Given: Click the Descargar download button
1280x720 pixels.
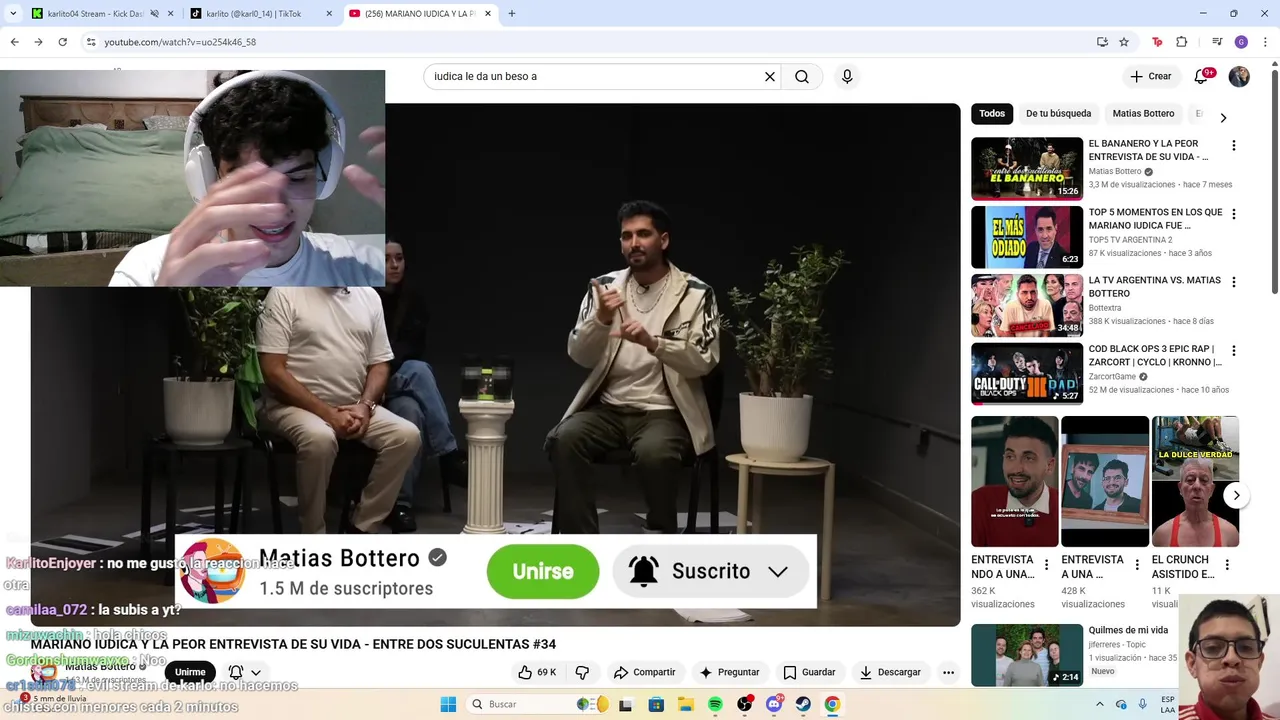Looking at the screenshot, I should coord(890,672).
